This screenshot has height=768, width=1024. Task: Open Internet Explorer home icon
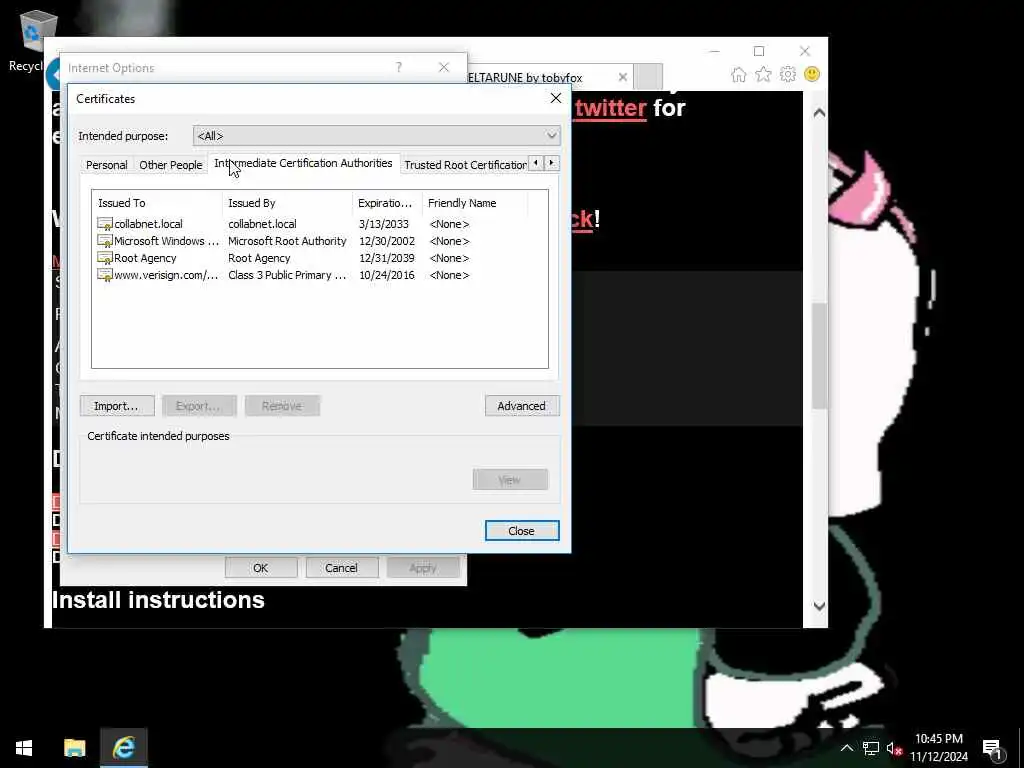[x=739, y=74]
